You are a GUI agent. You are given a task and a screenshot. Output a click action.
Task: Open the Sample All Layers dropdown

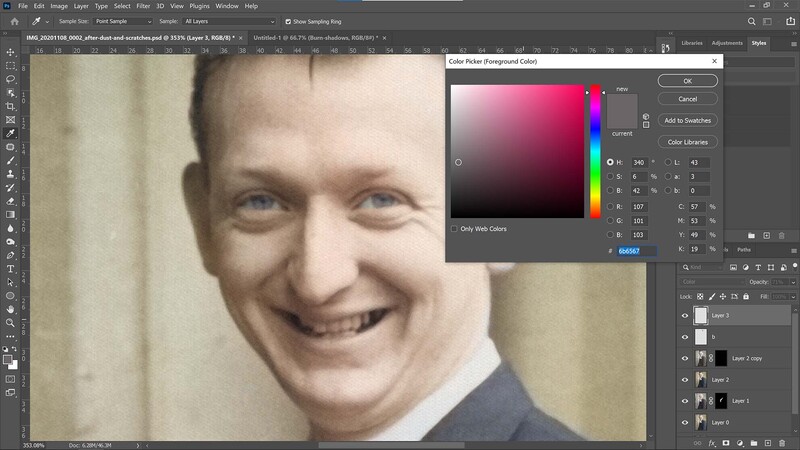(229, 21)
